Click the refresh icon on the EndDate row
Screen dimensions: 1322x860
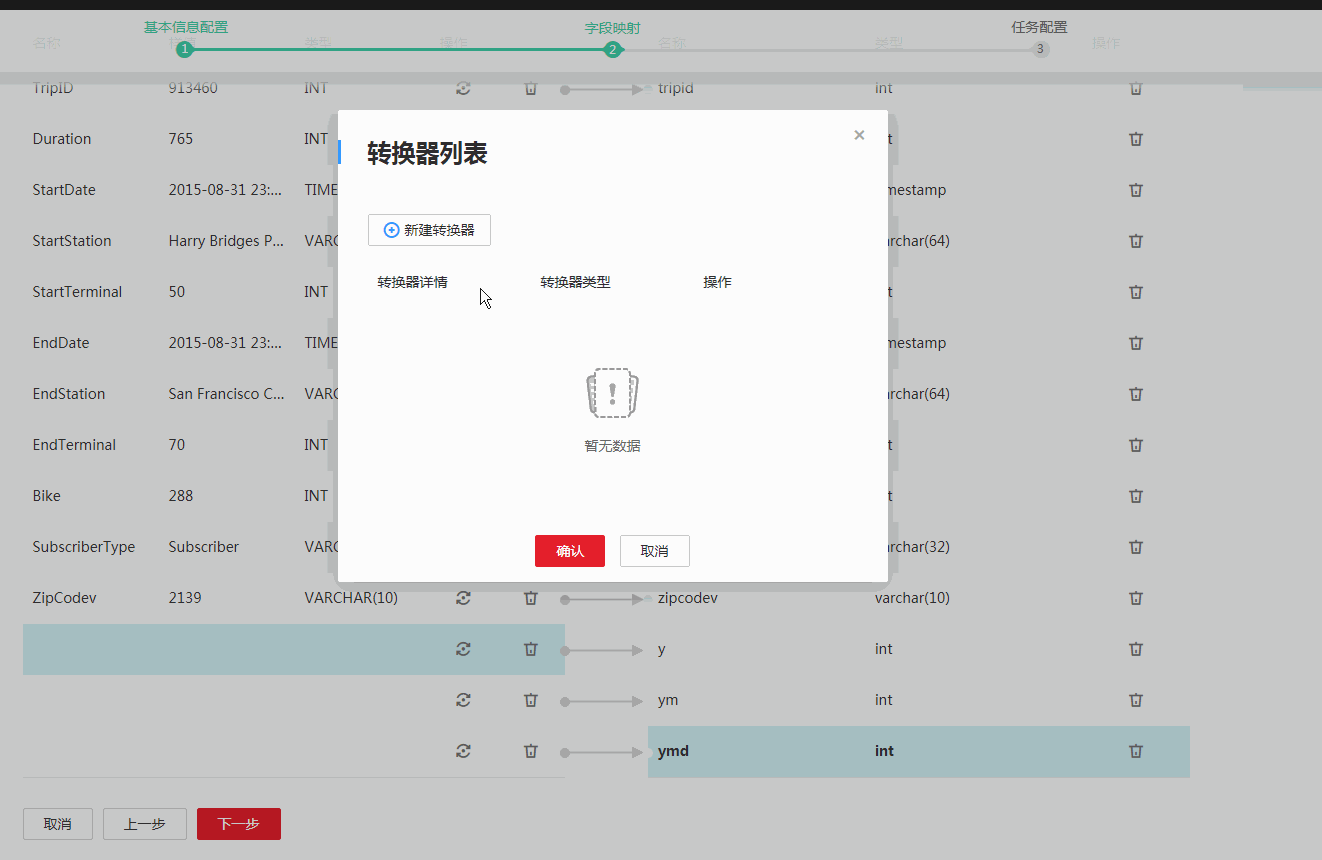pyautogui.click(x=463, y=343)
